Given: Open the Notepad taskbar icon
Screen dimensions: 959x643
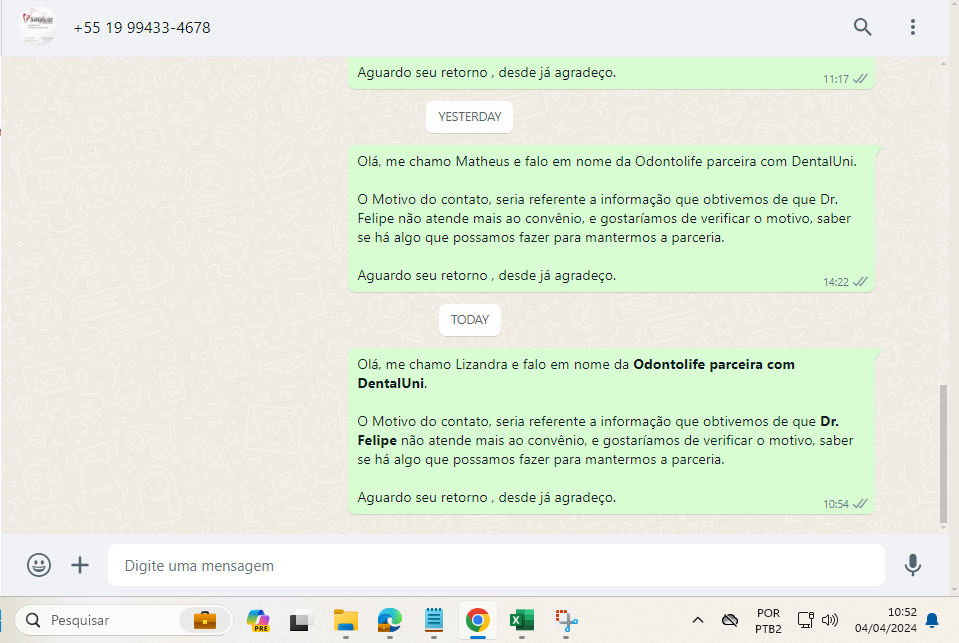Looking at the screenshot, I should point(434,620).
